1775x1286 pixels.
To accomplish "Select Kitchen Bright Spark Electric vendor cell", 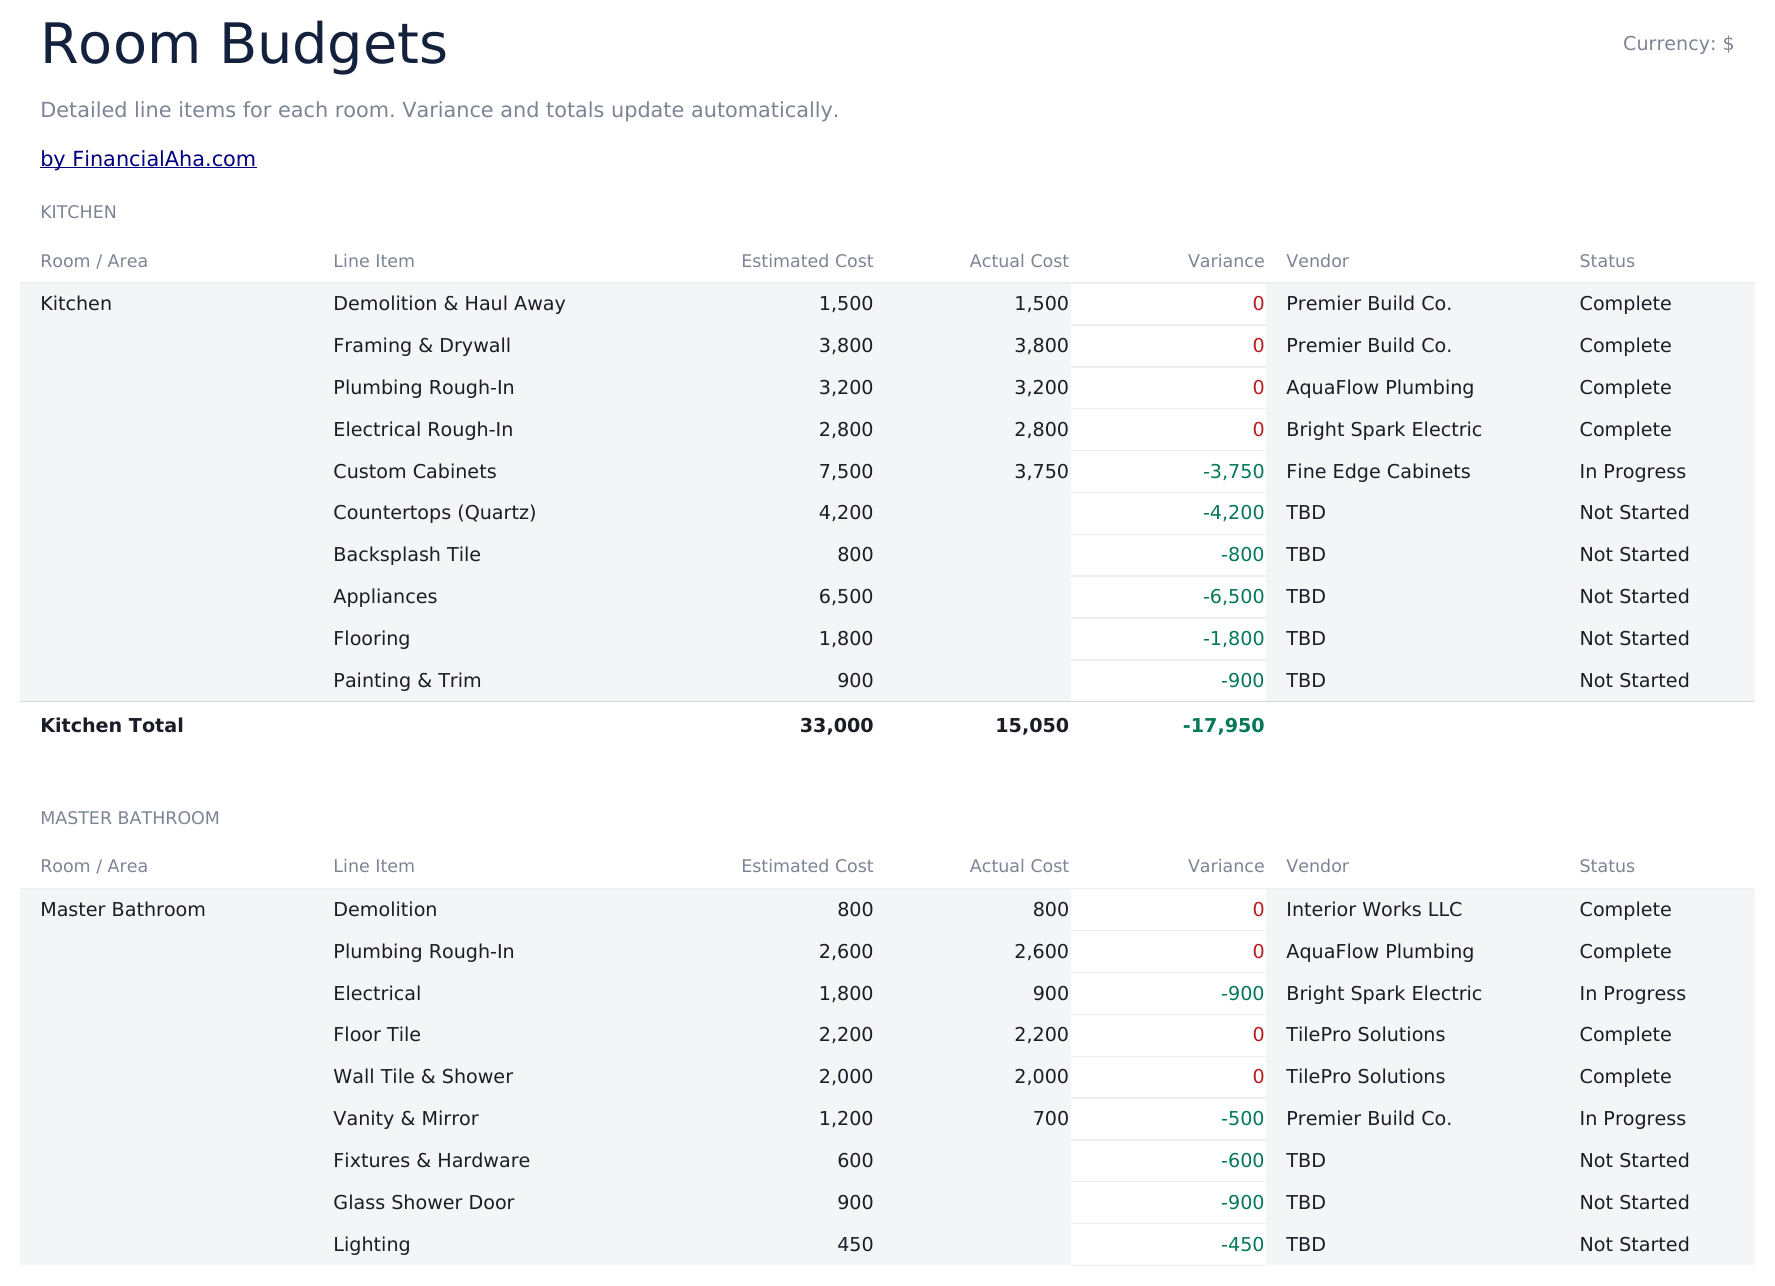I will tap(1384, 430).
